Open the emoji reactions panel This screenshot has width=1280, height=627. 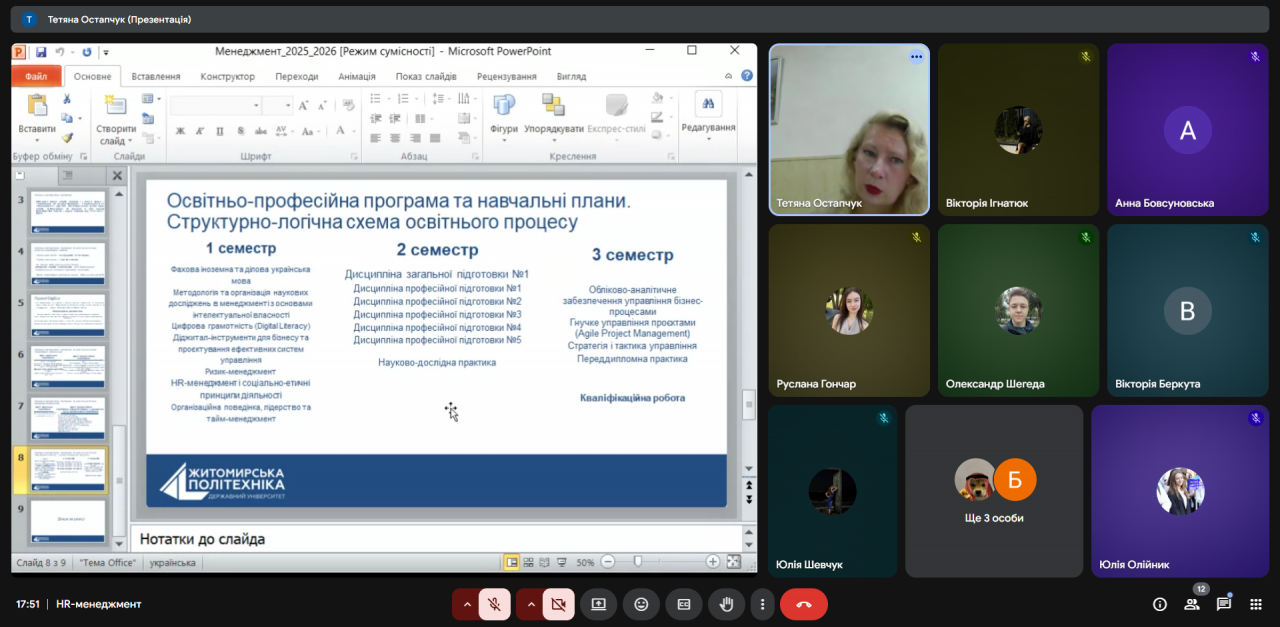pos(641,604)
